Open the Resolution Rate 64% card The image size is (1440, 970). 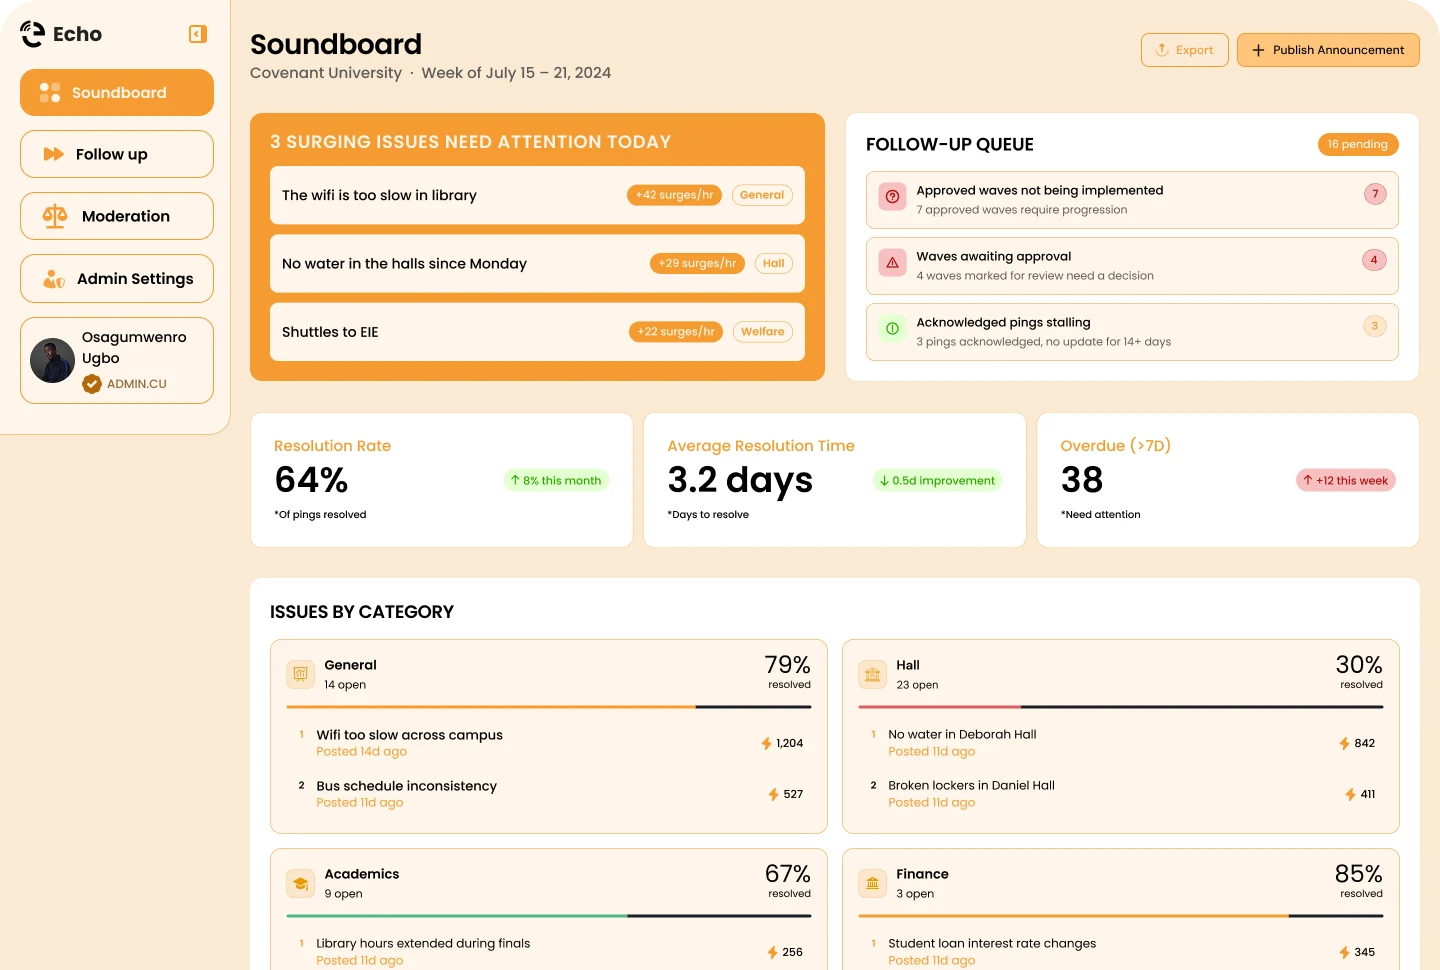coord(441,480)
